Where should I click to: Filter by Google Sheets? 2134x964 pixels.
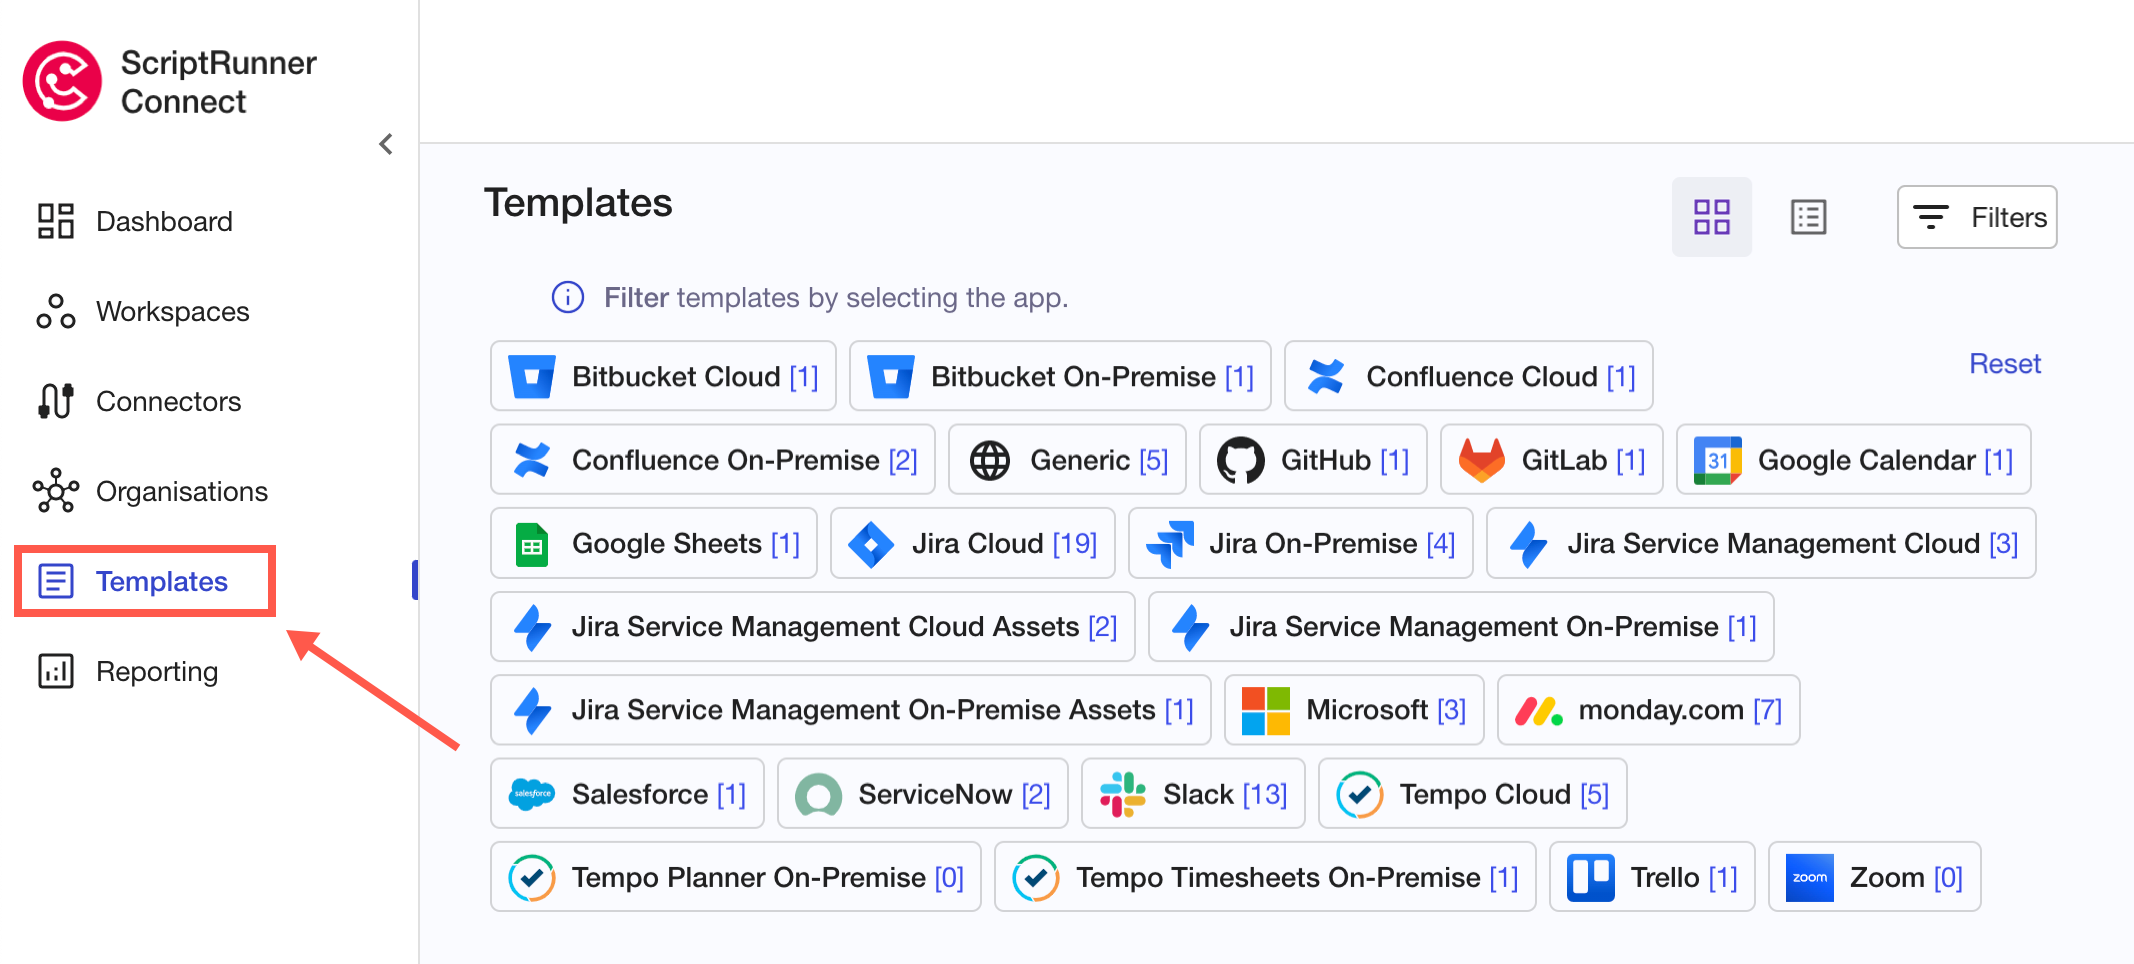pyautogui.click(x=654, y=543)
